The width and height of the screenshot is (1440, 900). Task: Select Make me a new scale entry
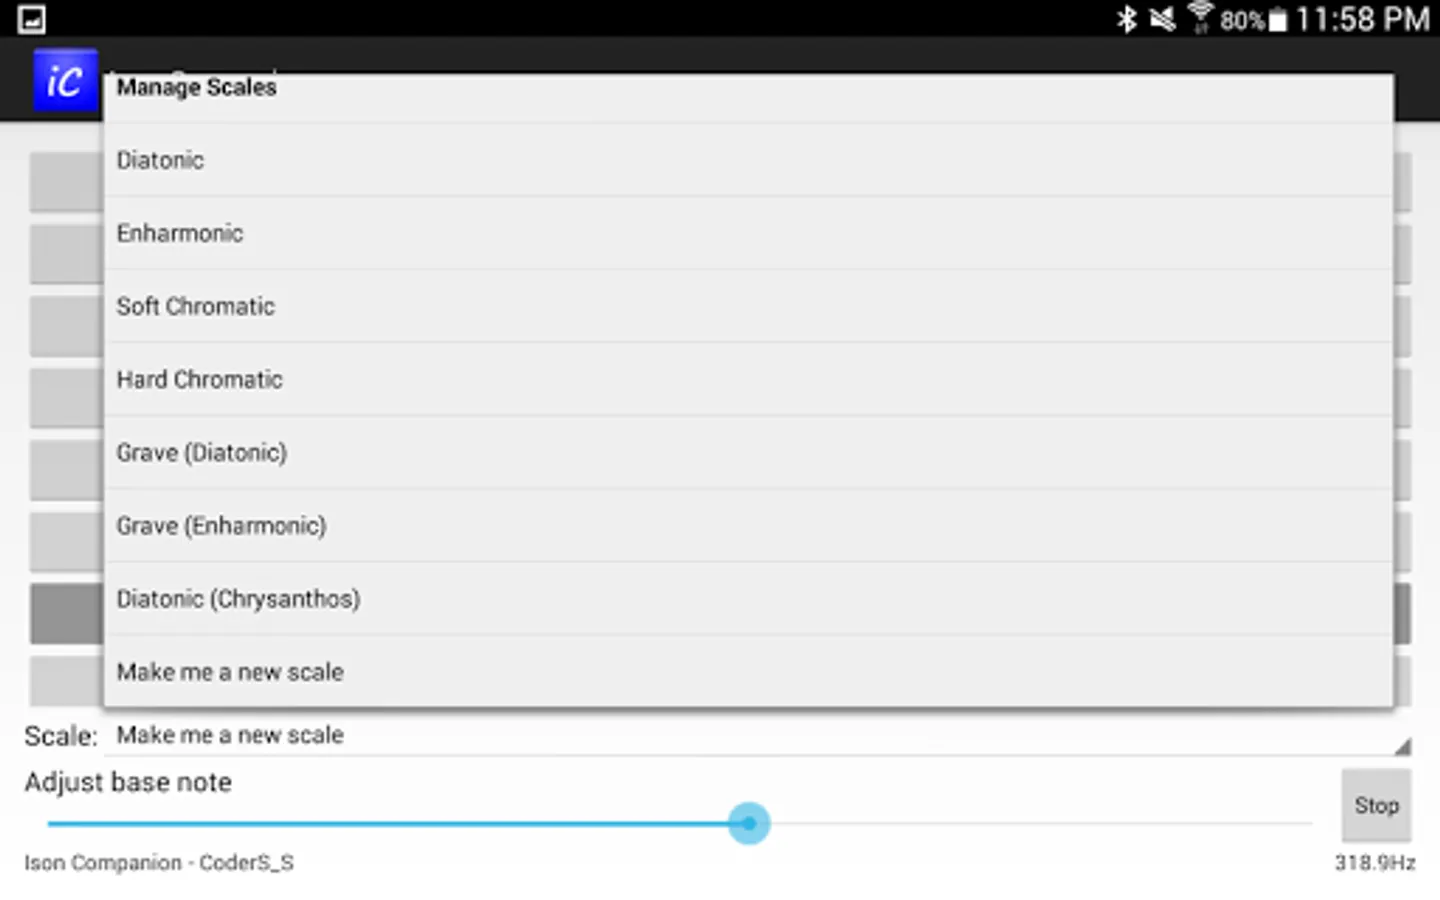click(x=748, y=671)
